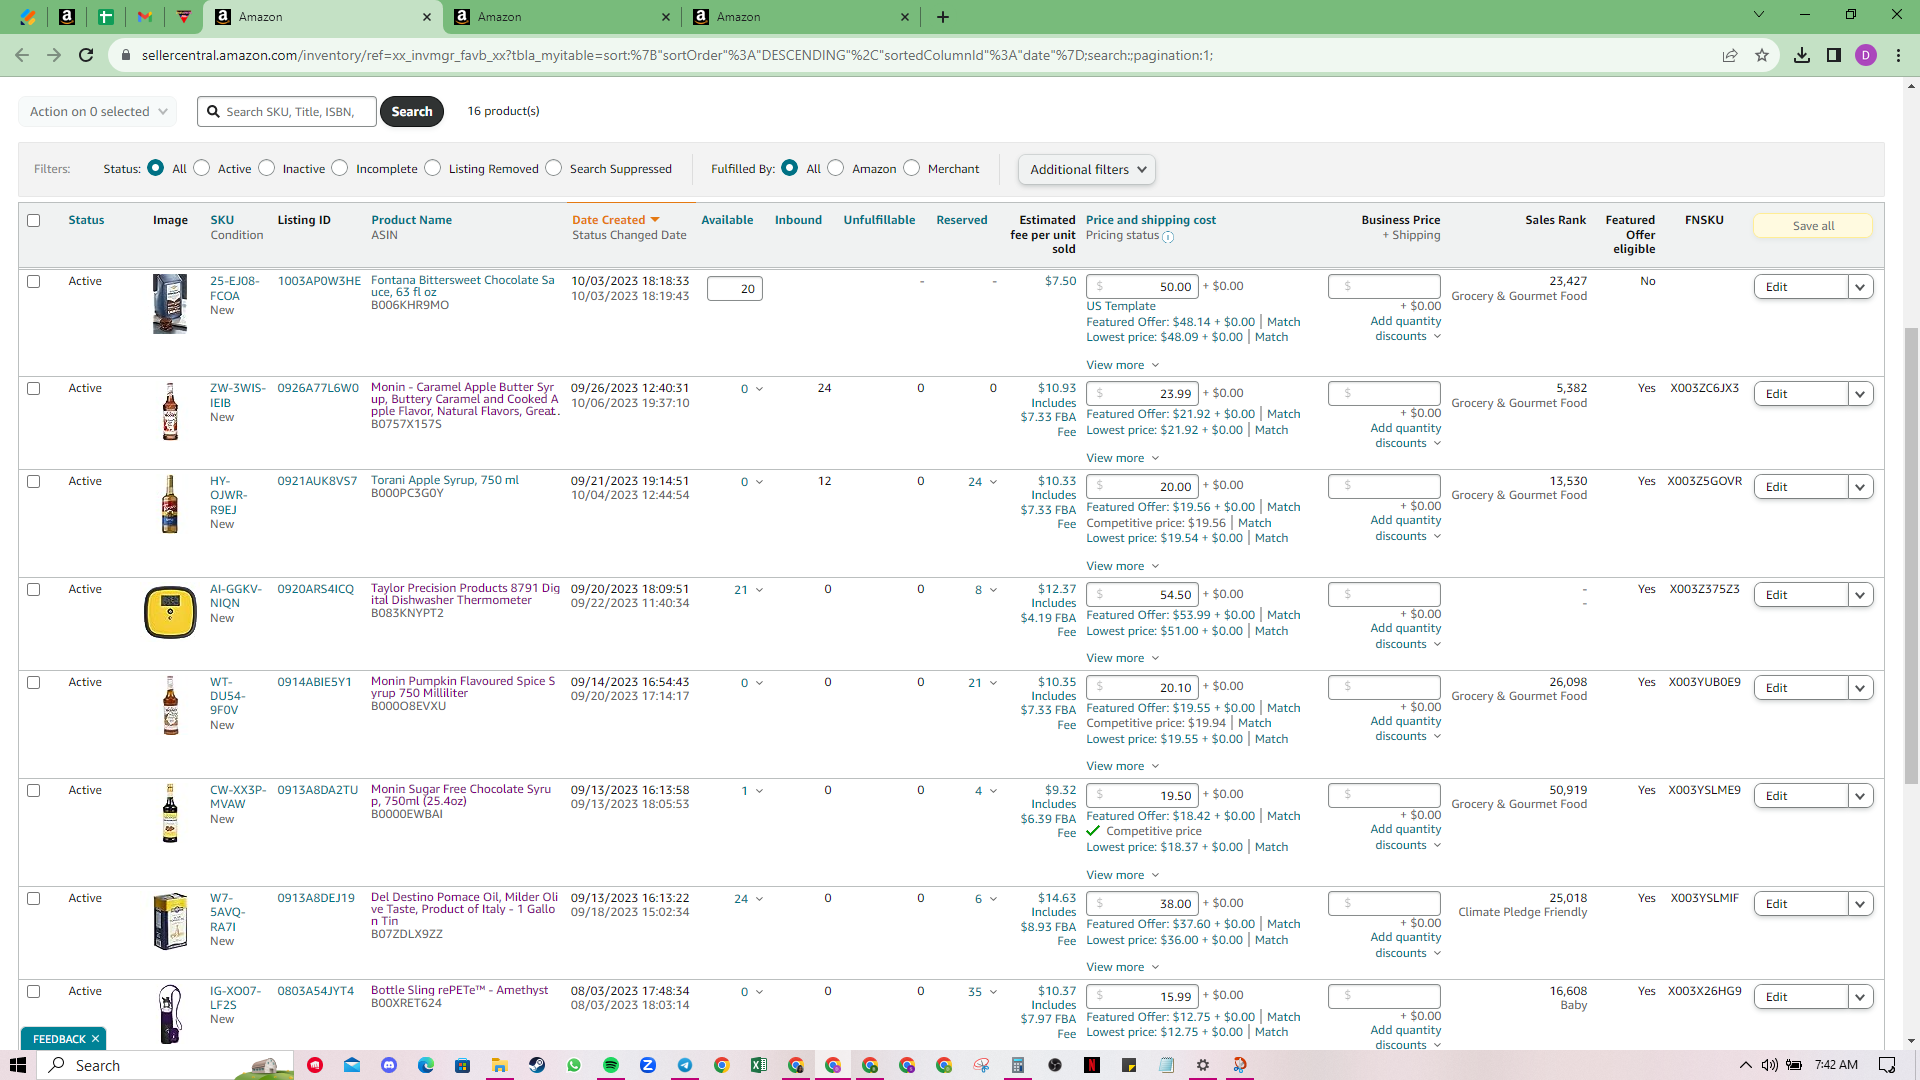The image size is (1920, 1080).
Task: Select the Active status filter
Action: (202, 168)
